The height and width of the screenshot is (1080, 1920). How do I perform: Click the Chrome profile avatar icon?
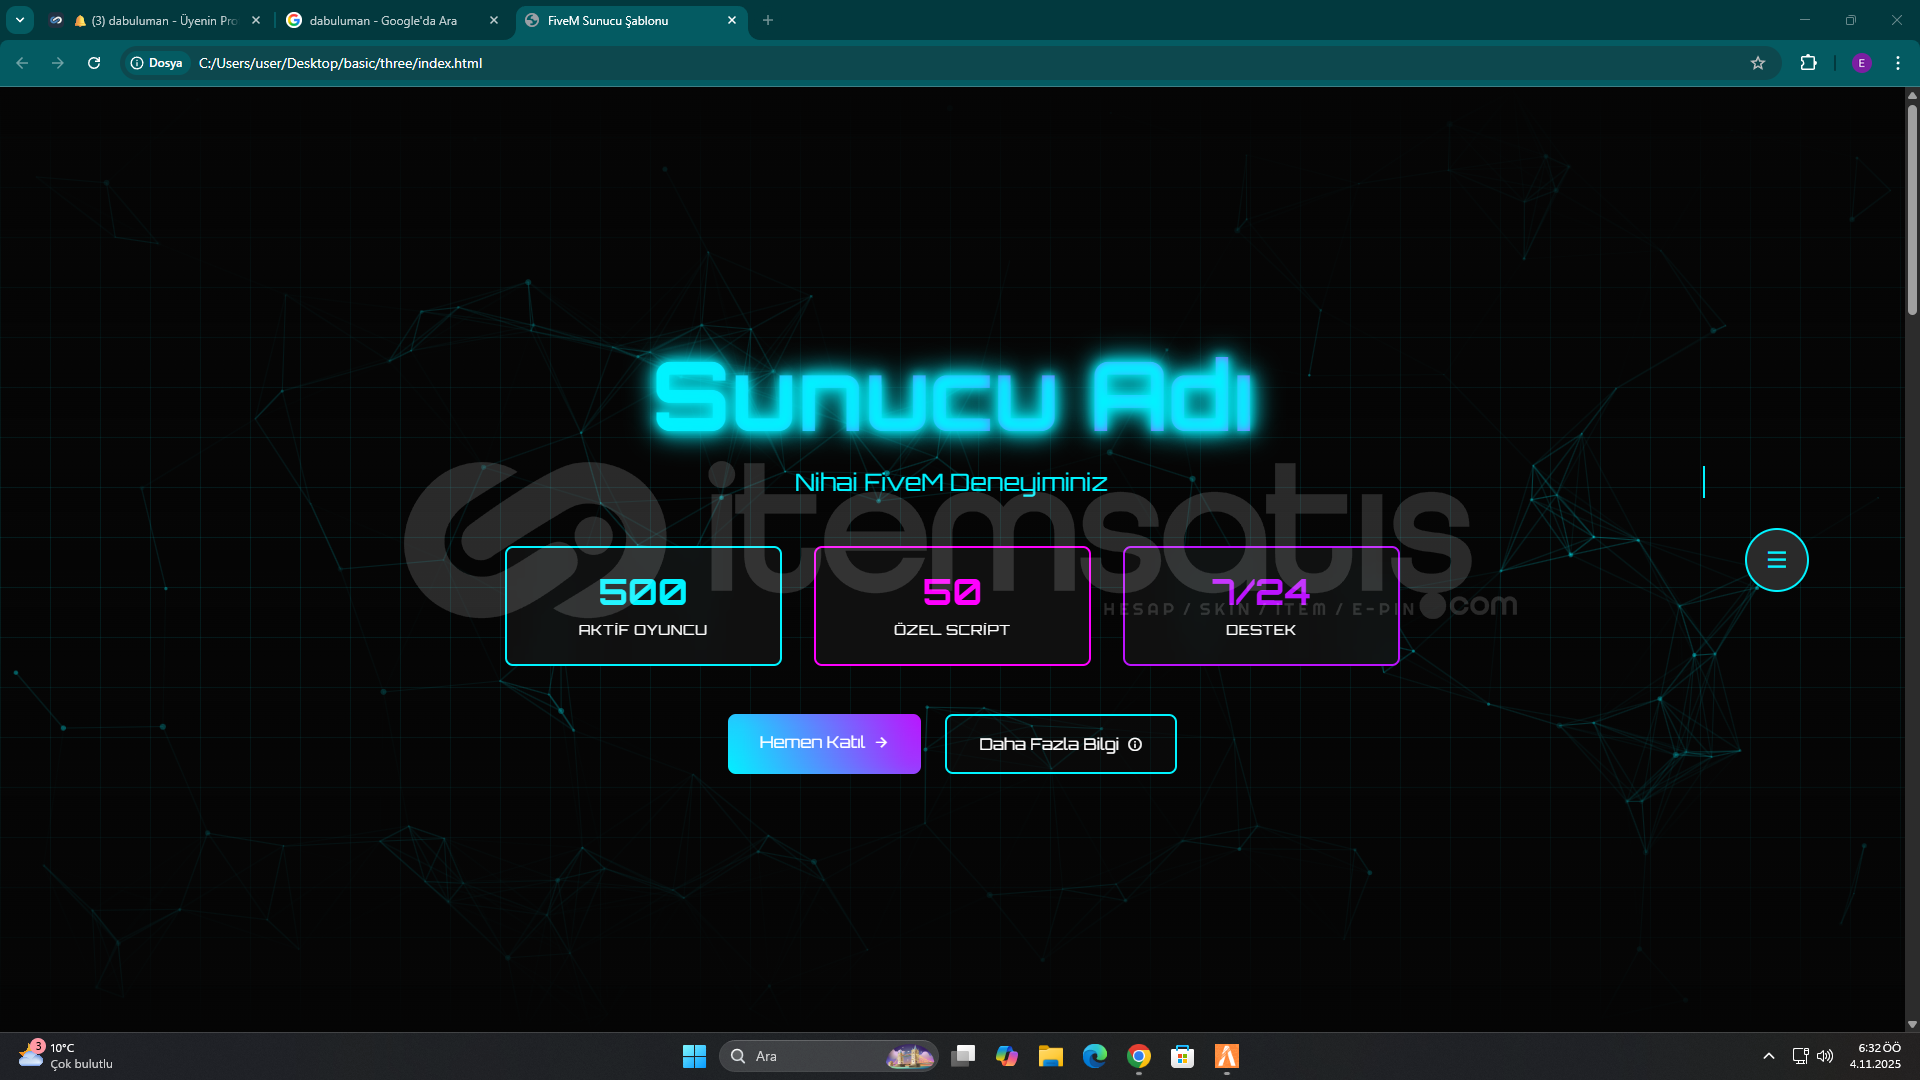[x=1861, y=63]
